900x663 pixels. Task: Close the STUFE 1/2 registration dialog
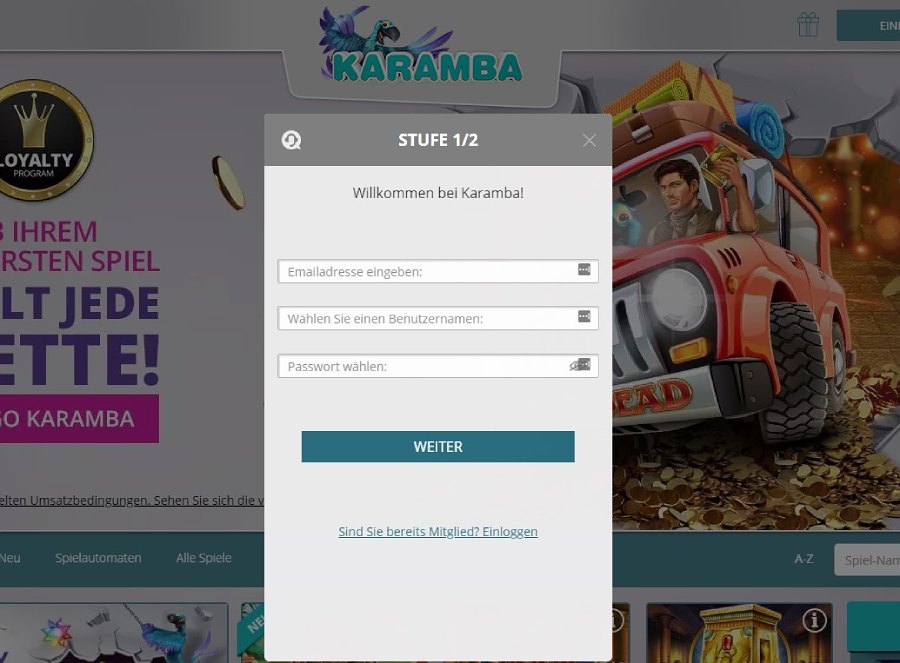click(589, 140)
